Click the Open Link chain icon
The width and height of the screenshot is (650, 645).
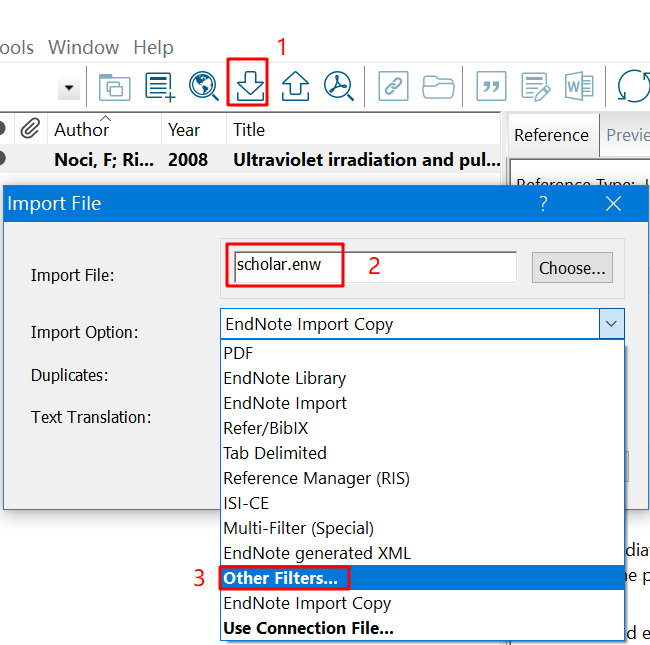(393, 86)
